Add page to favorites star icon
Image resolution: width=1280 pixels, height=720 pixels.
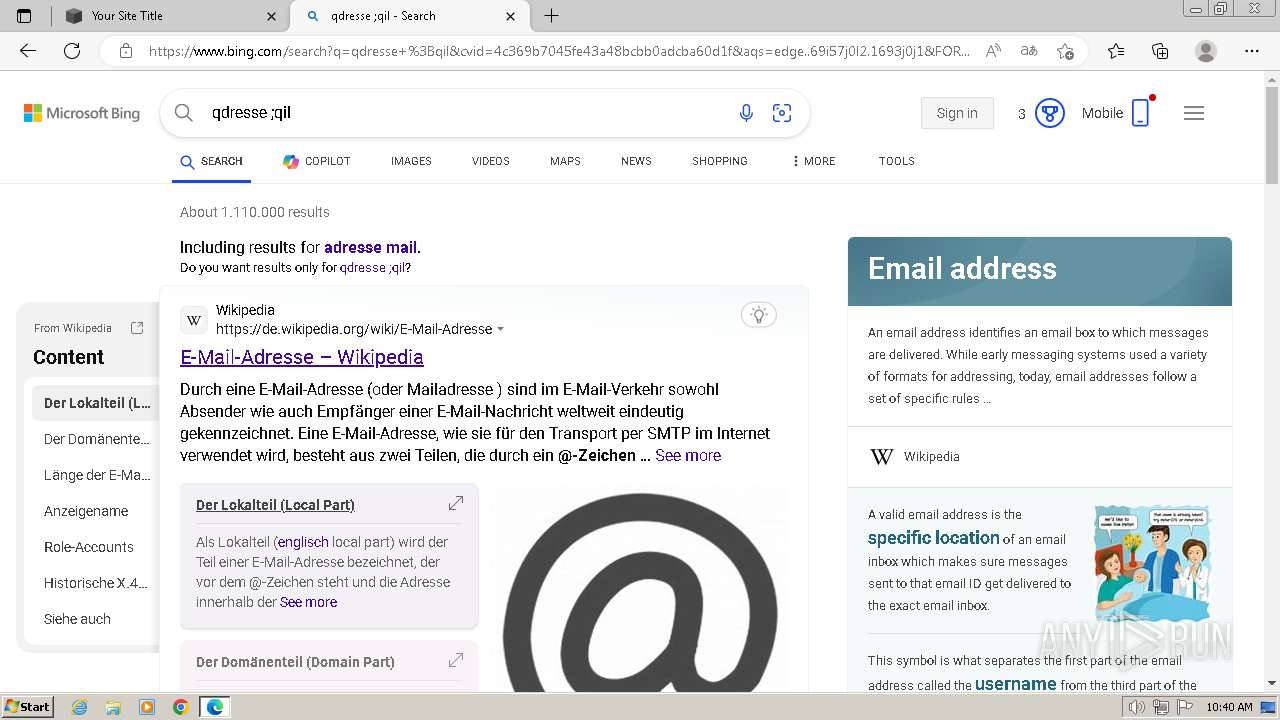point(1066,51)
